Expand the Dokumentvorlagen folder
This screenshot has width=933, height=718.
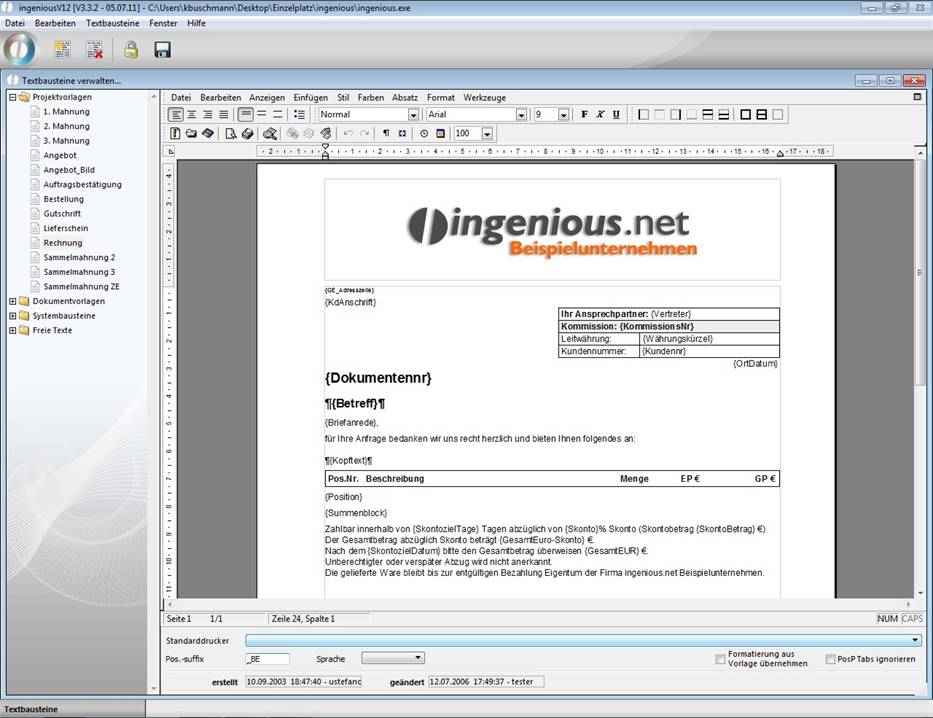[x=12, y=301]
